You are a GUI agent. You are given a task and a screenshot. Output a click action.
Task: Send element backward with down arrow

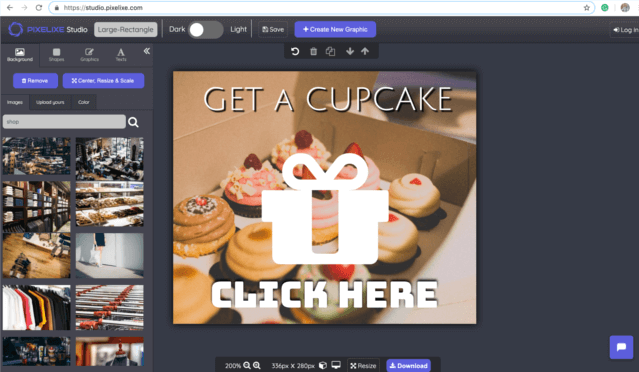[350, 51]
